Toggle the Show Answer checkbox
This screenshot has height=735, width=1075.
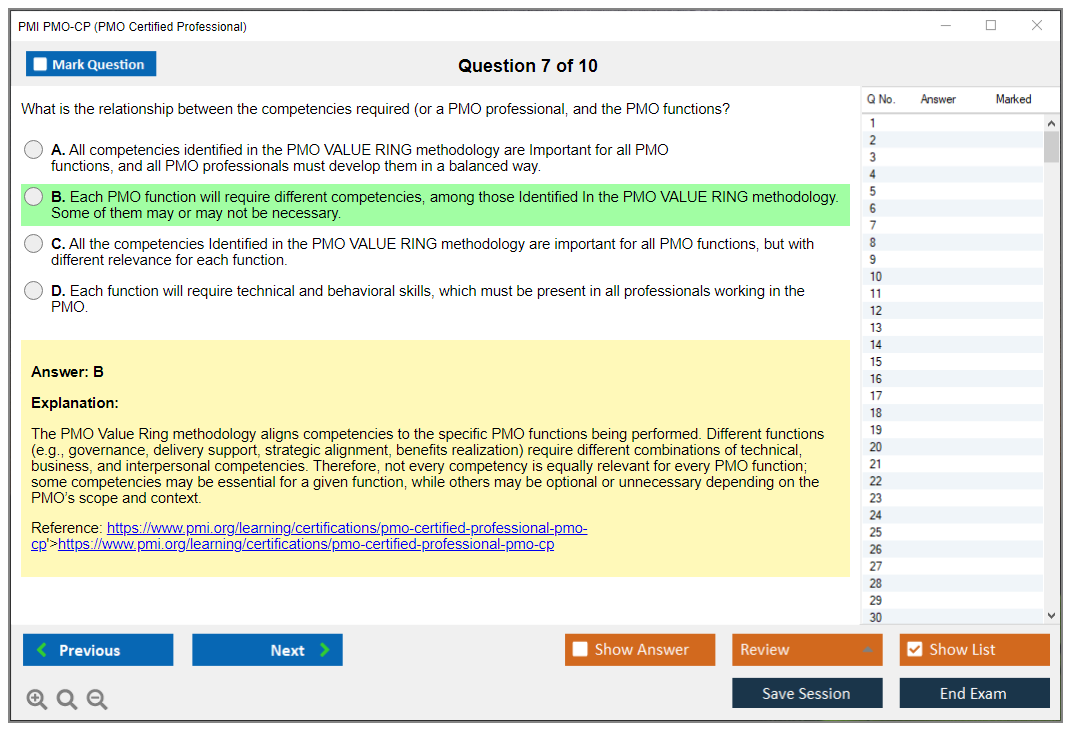581,650
